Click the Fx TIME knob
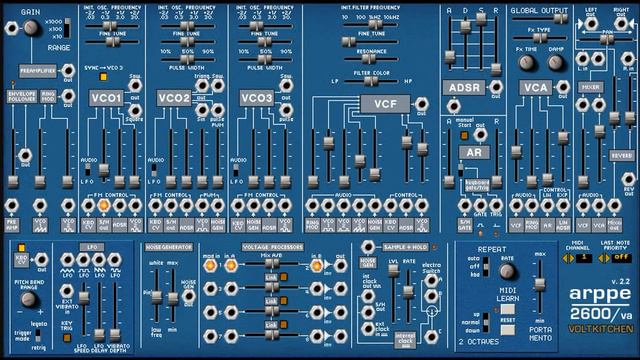640x360 pixels. click(527, 62)
